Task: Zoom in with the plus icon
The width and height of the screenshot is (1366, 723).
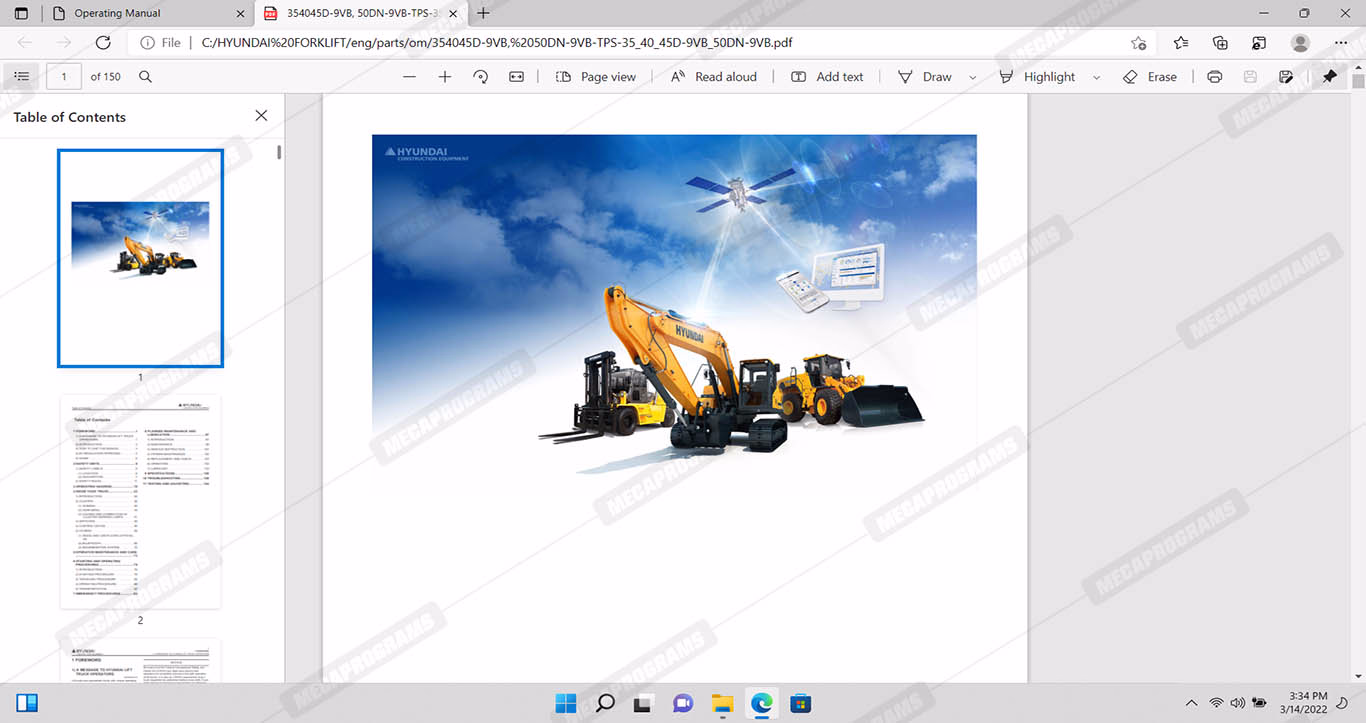Action: (x=445, y=77)
